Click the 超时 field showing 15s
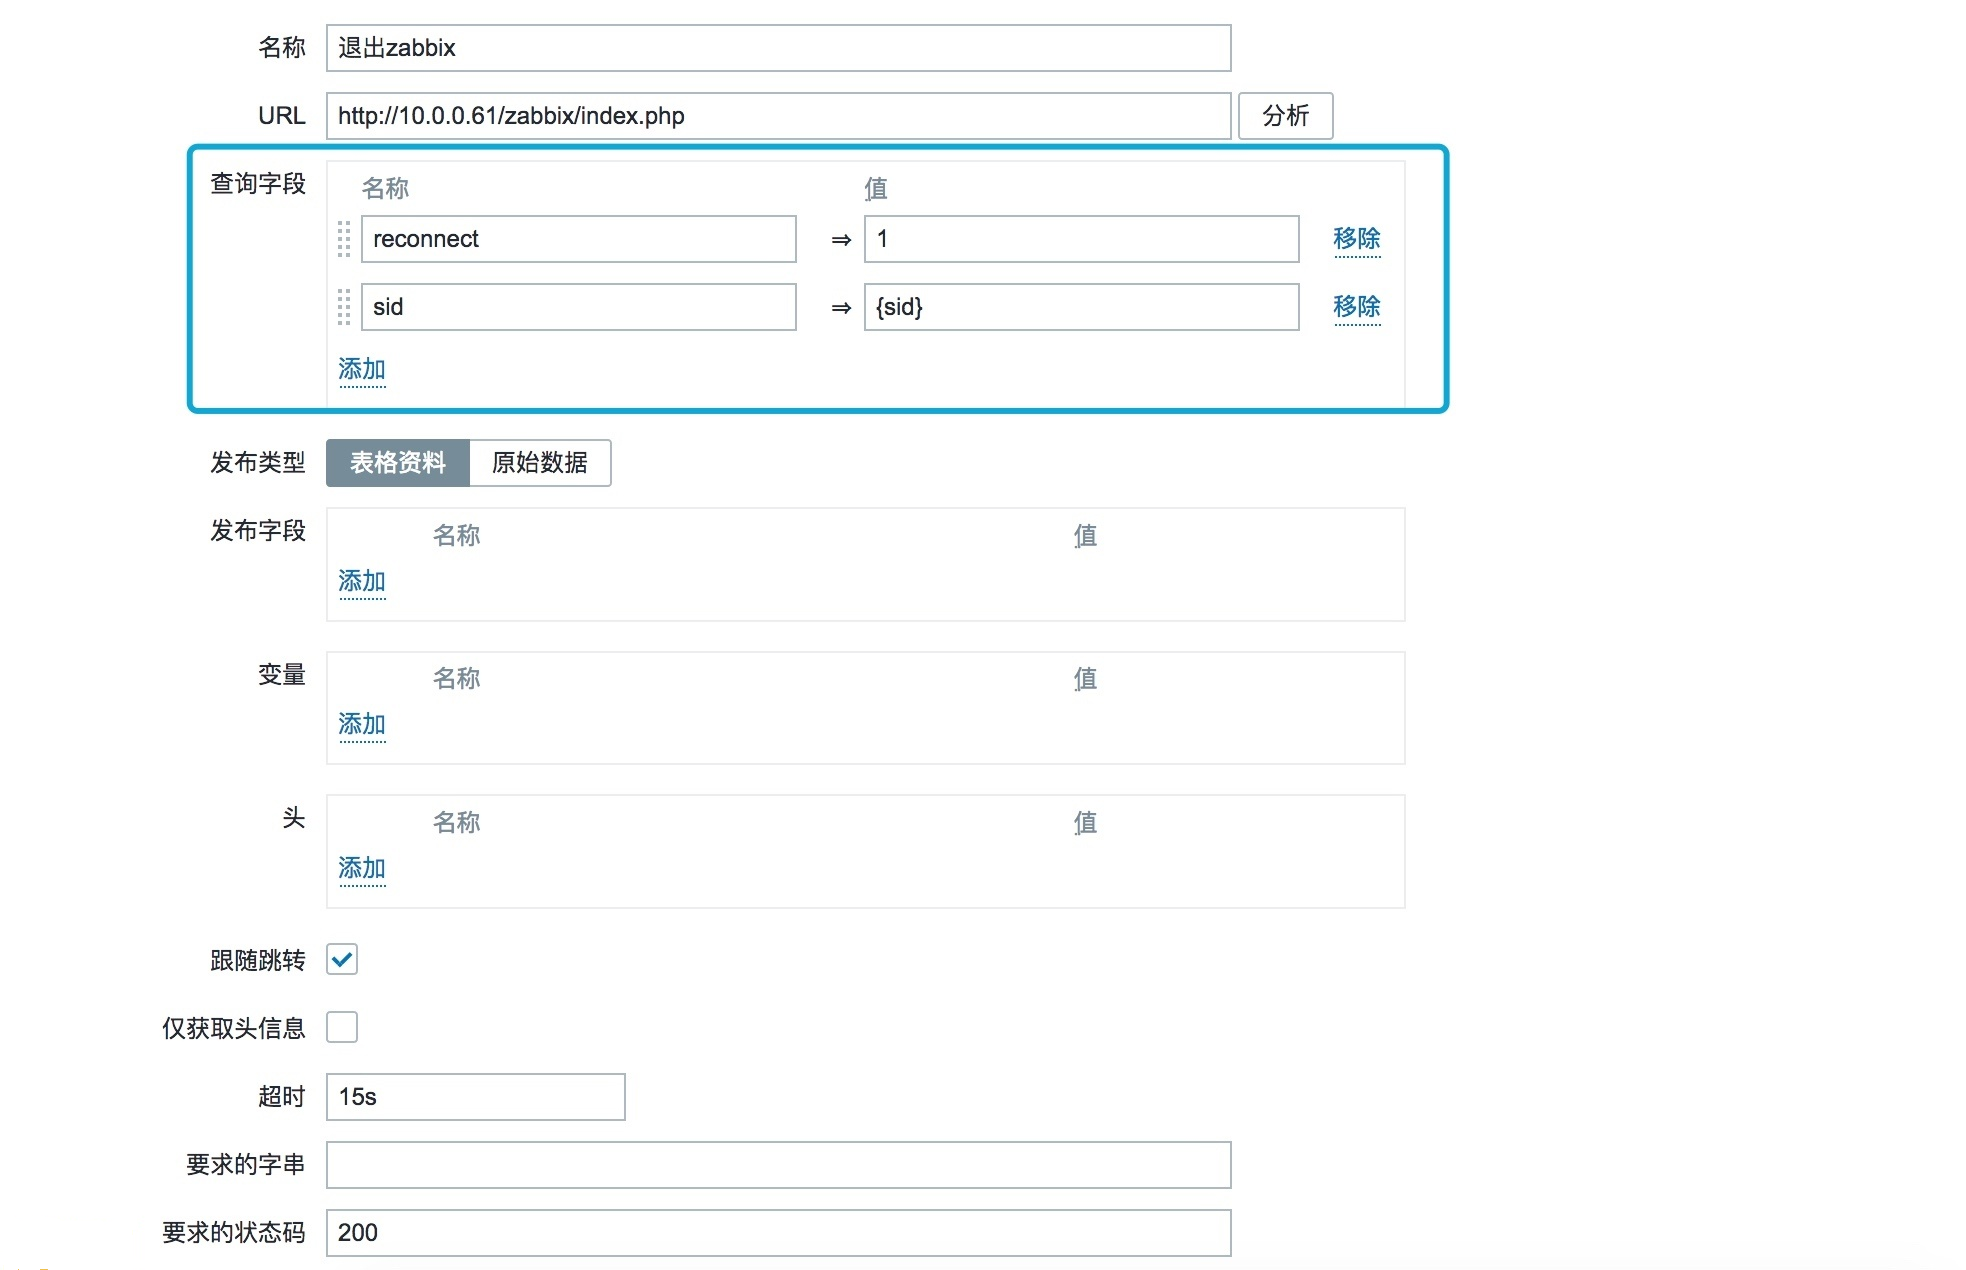The width and height of the screenshot is (1966, 1270). click(x=476, y=1097)
